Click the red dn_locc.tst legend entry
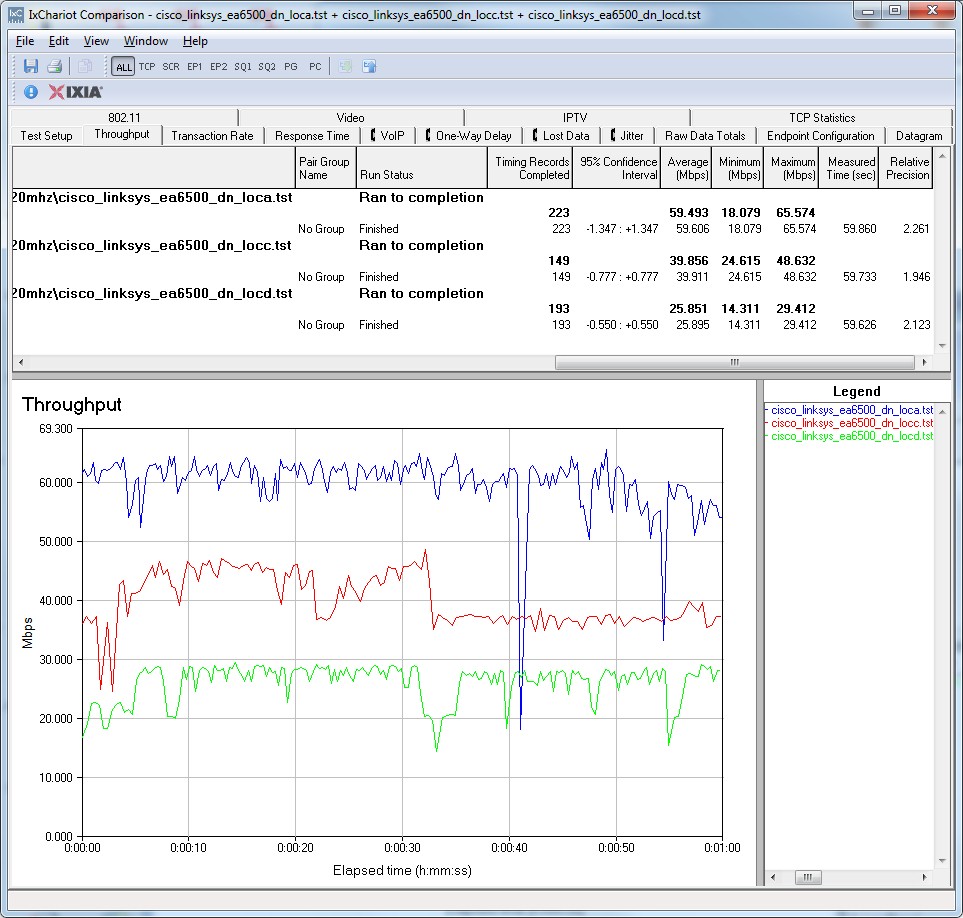Viewport: 963px width, 918px height. [x=851, y=423]
